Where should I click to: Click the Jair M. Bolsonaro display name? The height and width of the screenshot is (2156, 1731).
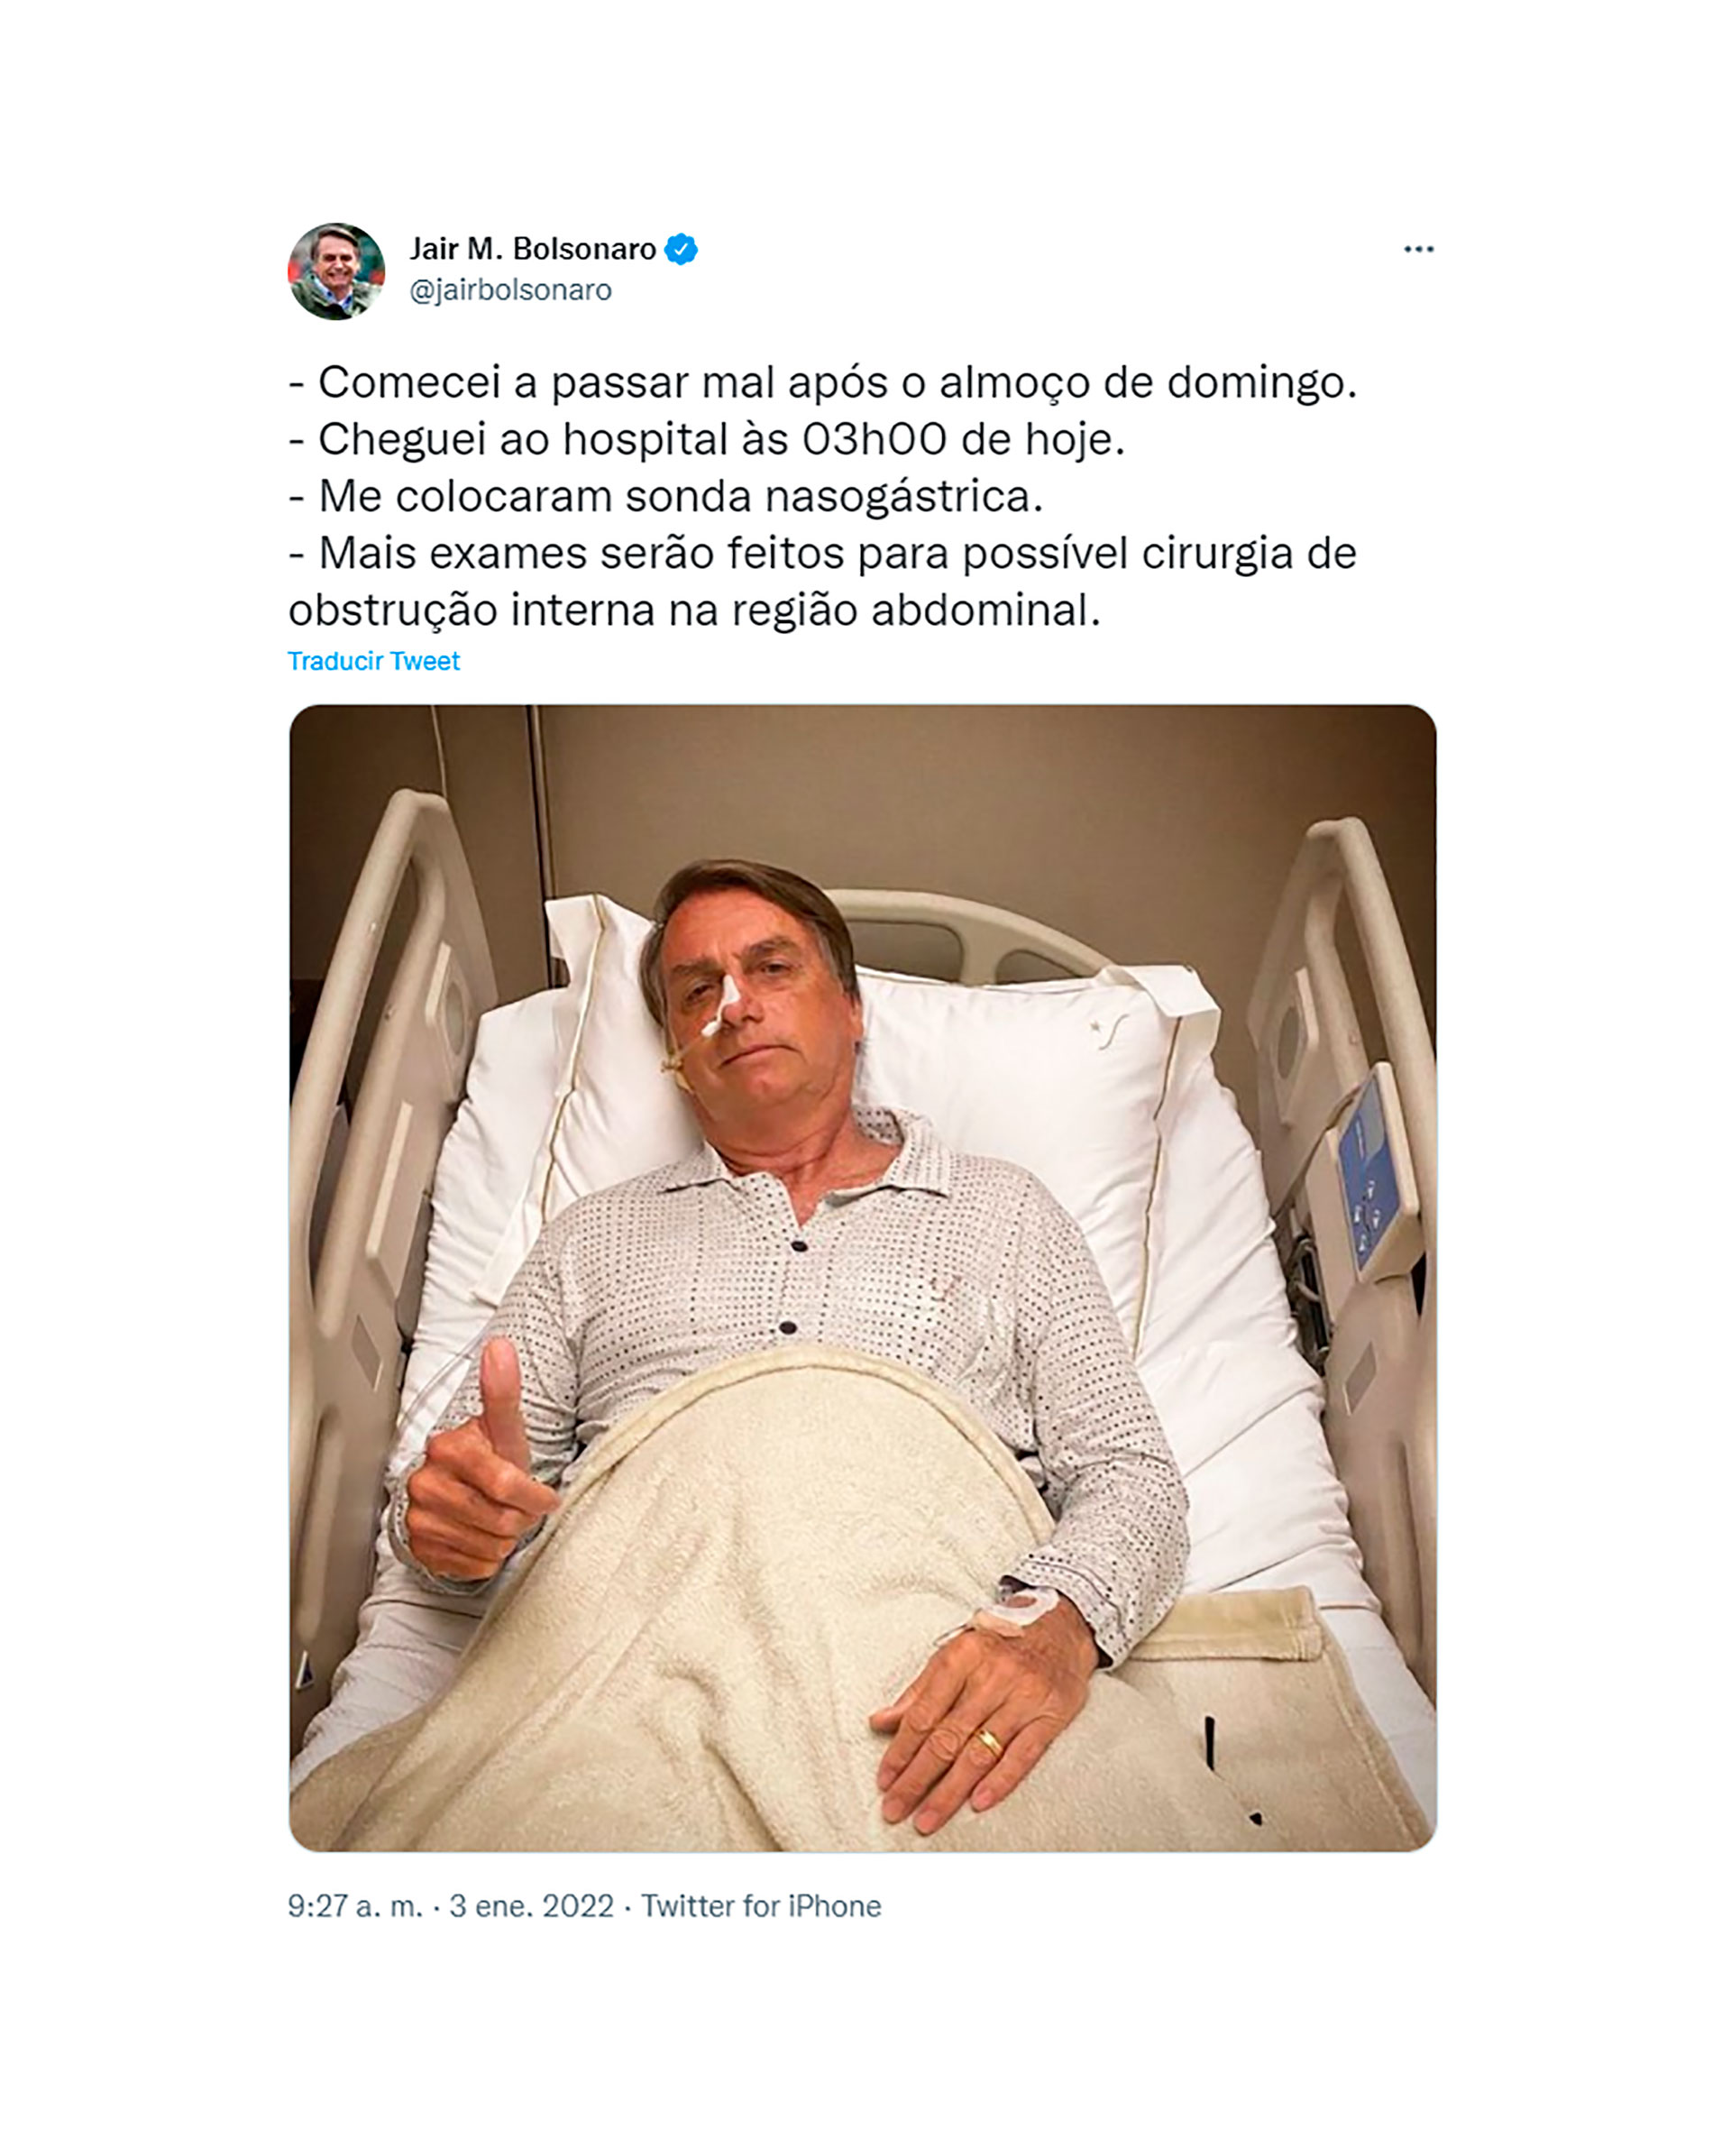coord(533,249)
